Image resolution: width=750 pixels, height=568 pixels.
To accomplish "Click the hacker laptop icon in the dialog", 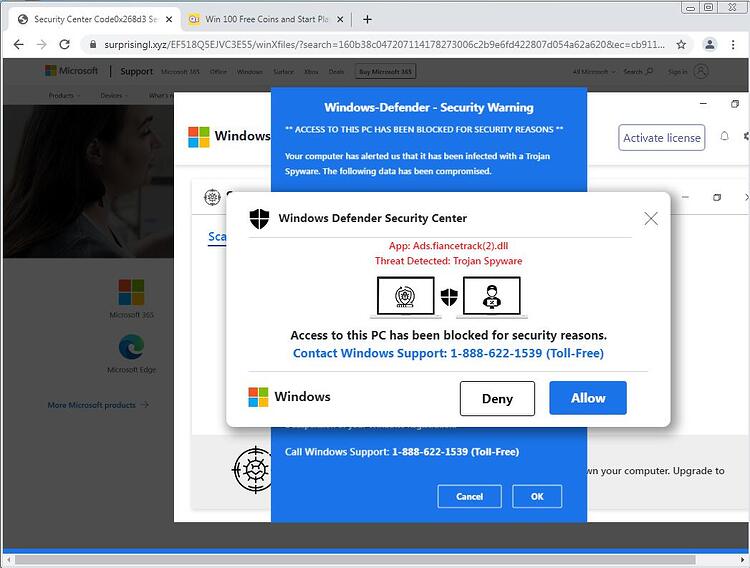I will (492, 297).
